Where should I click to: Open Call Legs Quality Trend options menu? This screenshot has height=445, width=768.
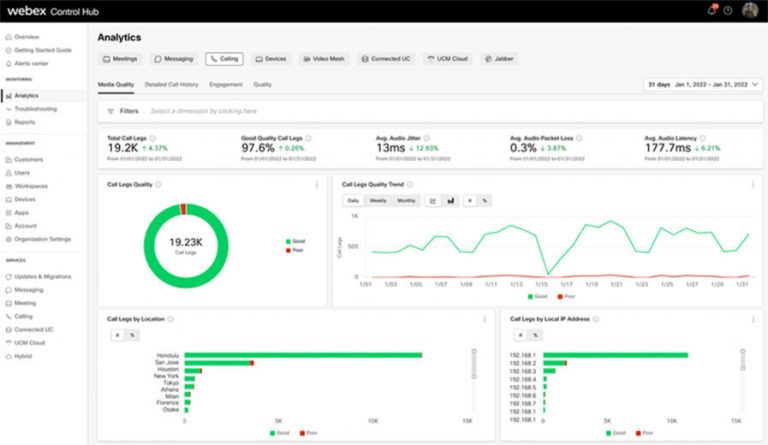click(752, 184)
